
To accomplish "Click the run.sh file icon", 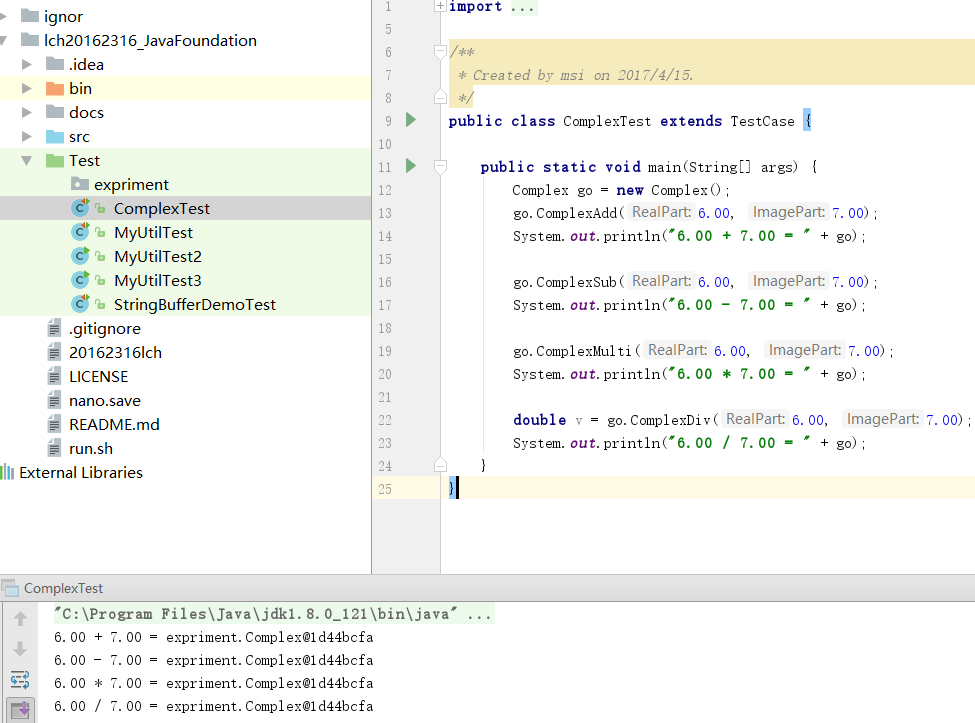I will (54, 449).
